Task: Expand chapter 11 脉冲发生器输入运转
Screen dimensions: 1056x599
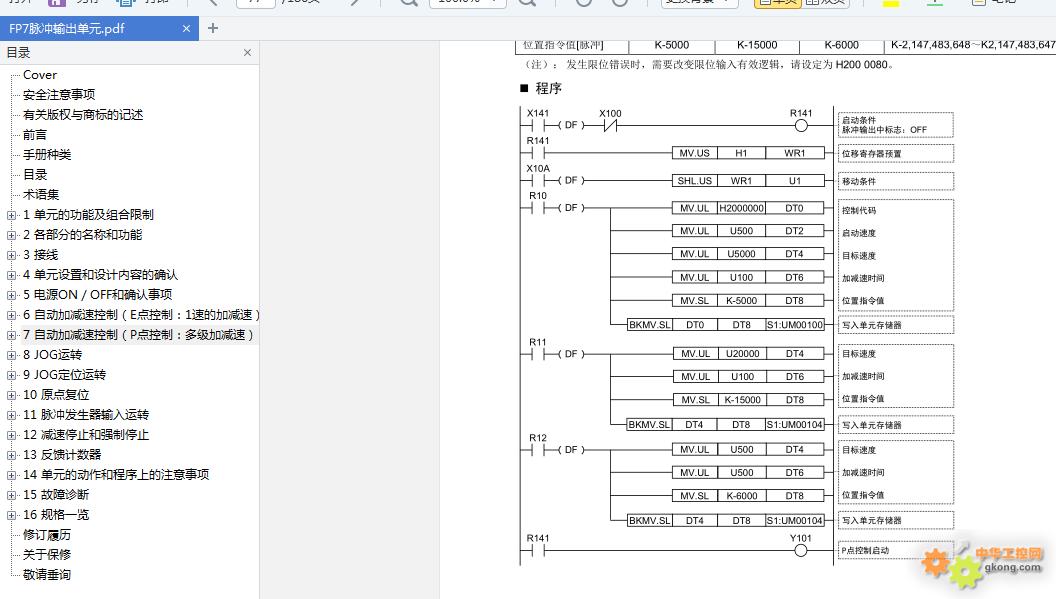Action: click(11, 416)
